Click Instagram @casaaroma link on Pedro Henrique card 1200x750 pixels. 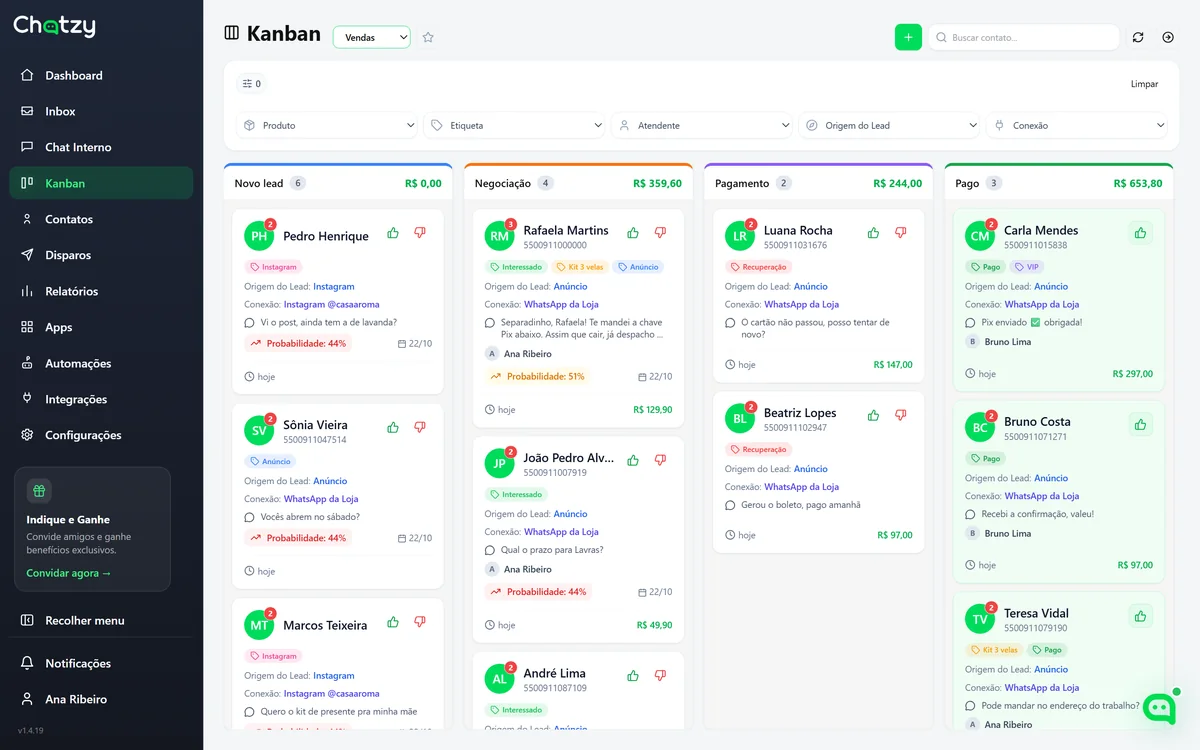(331, 304)
